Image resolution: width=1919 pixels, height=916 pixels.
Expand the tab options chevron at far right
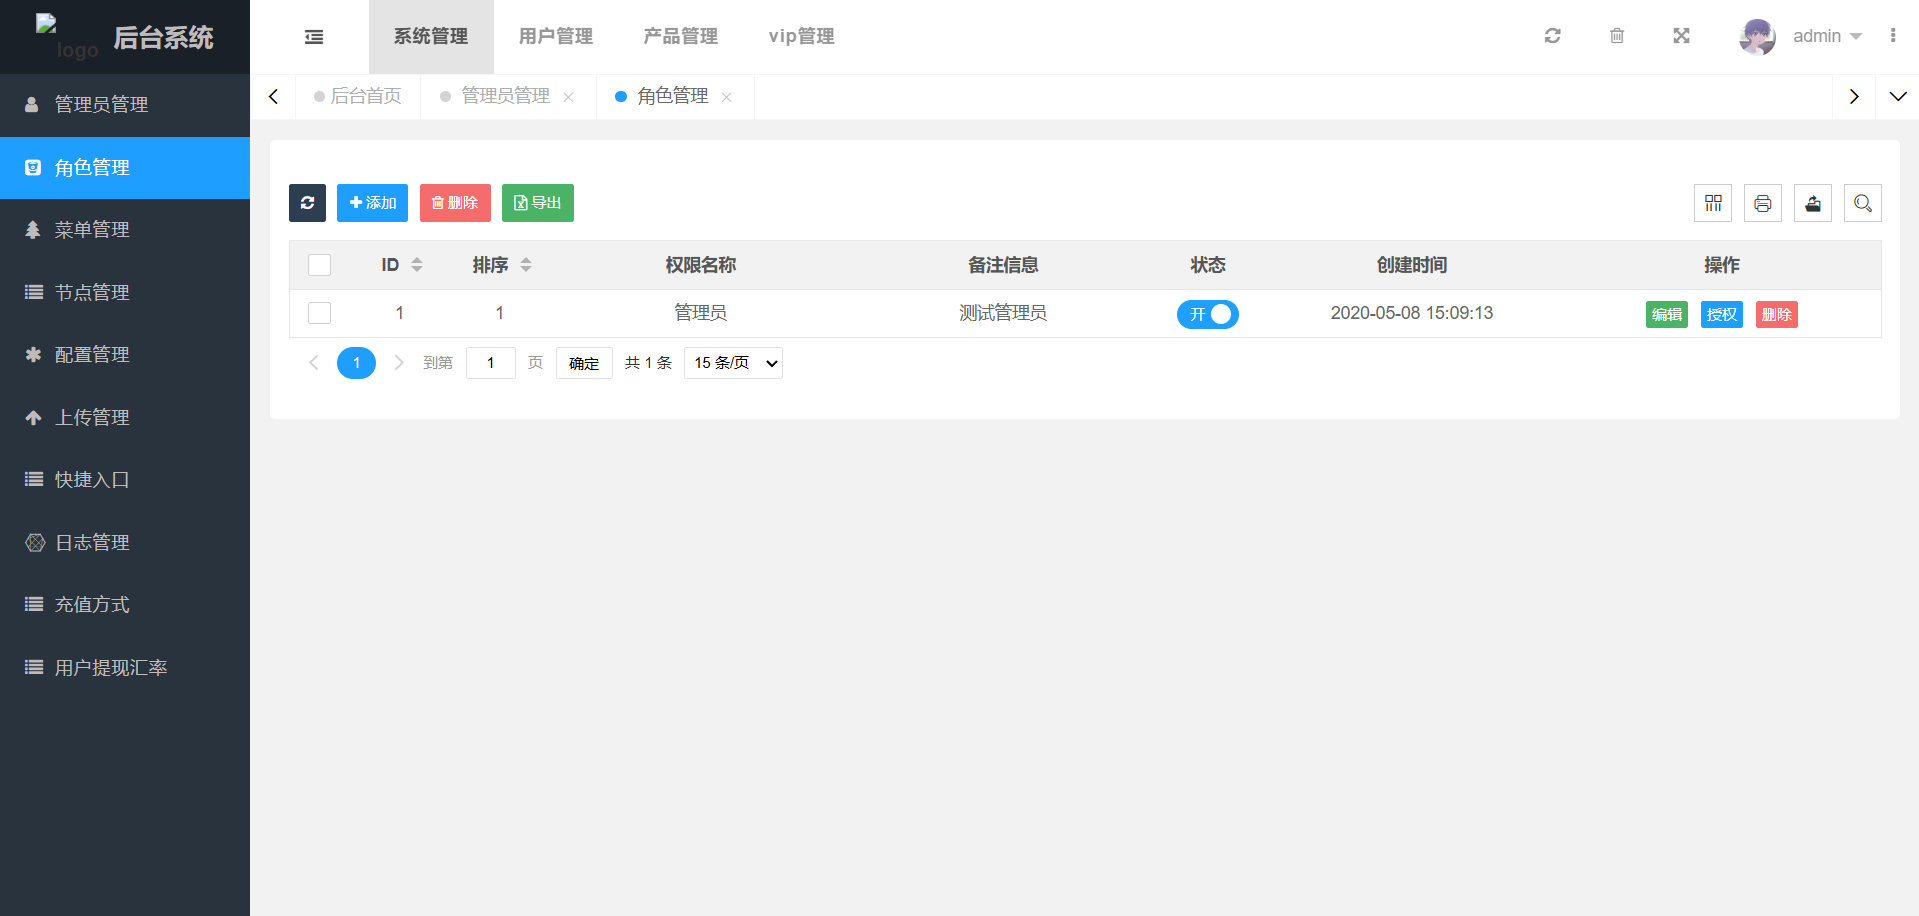click(x=1897, y=97)
